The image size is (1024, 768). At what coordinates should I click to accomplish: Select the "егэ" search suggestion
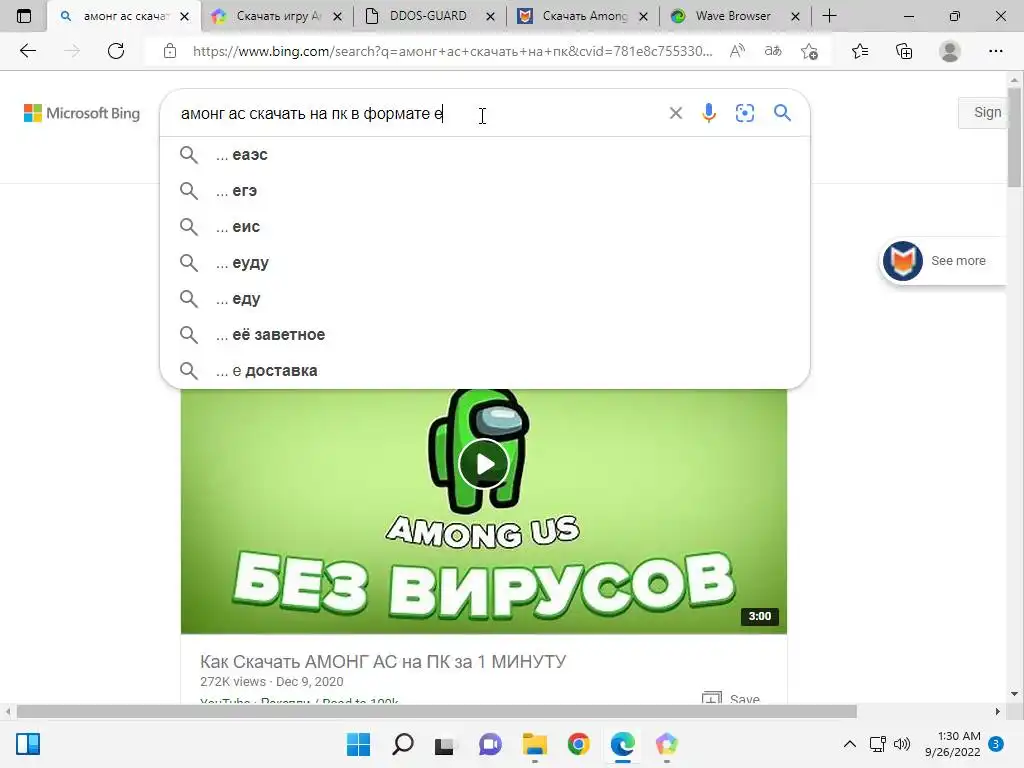(485, 191)
